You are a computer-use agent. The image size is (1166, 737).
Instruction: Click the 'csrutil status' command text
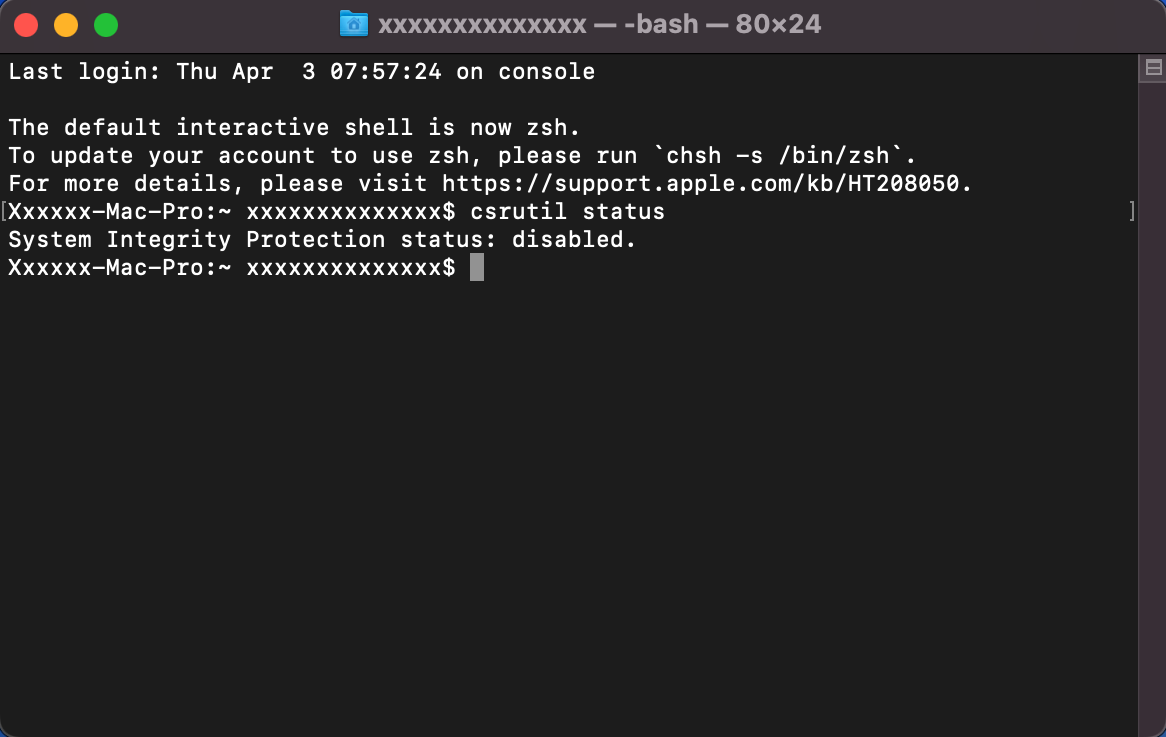point(567,212)
